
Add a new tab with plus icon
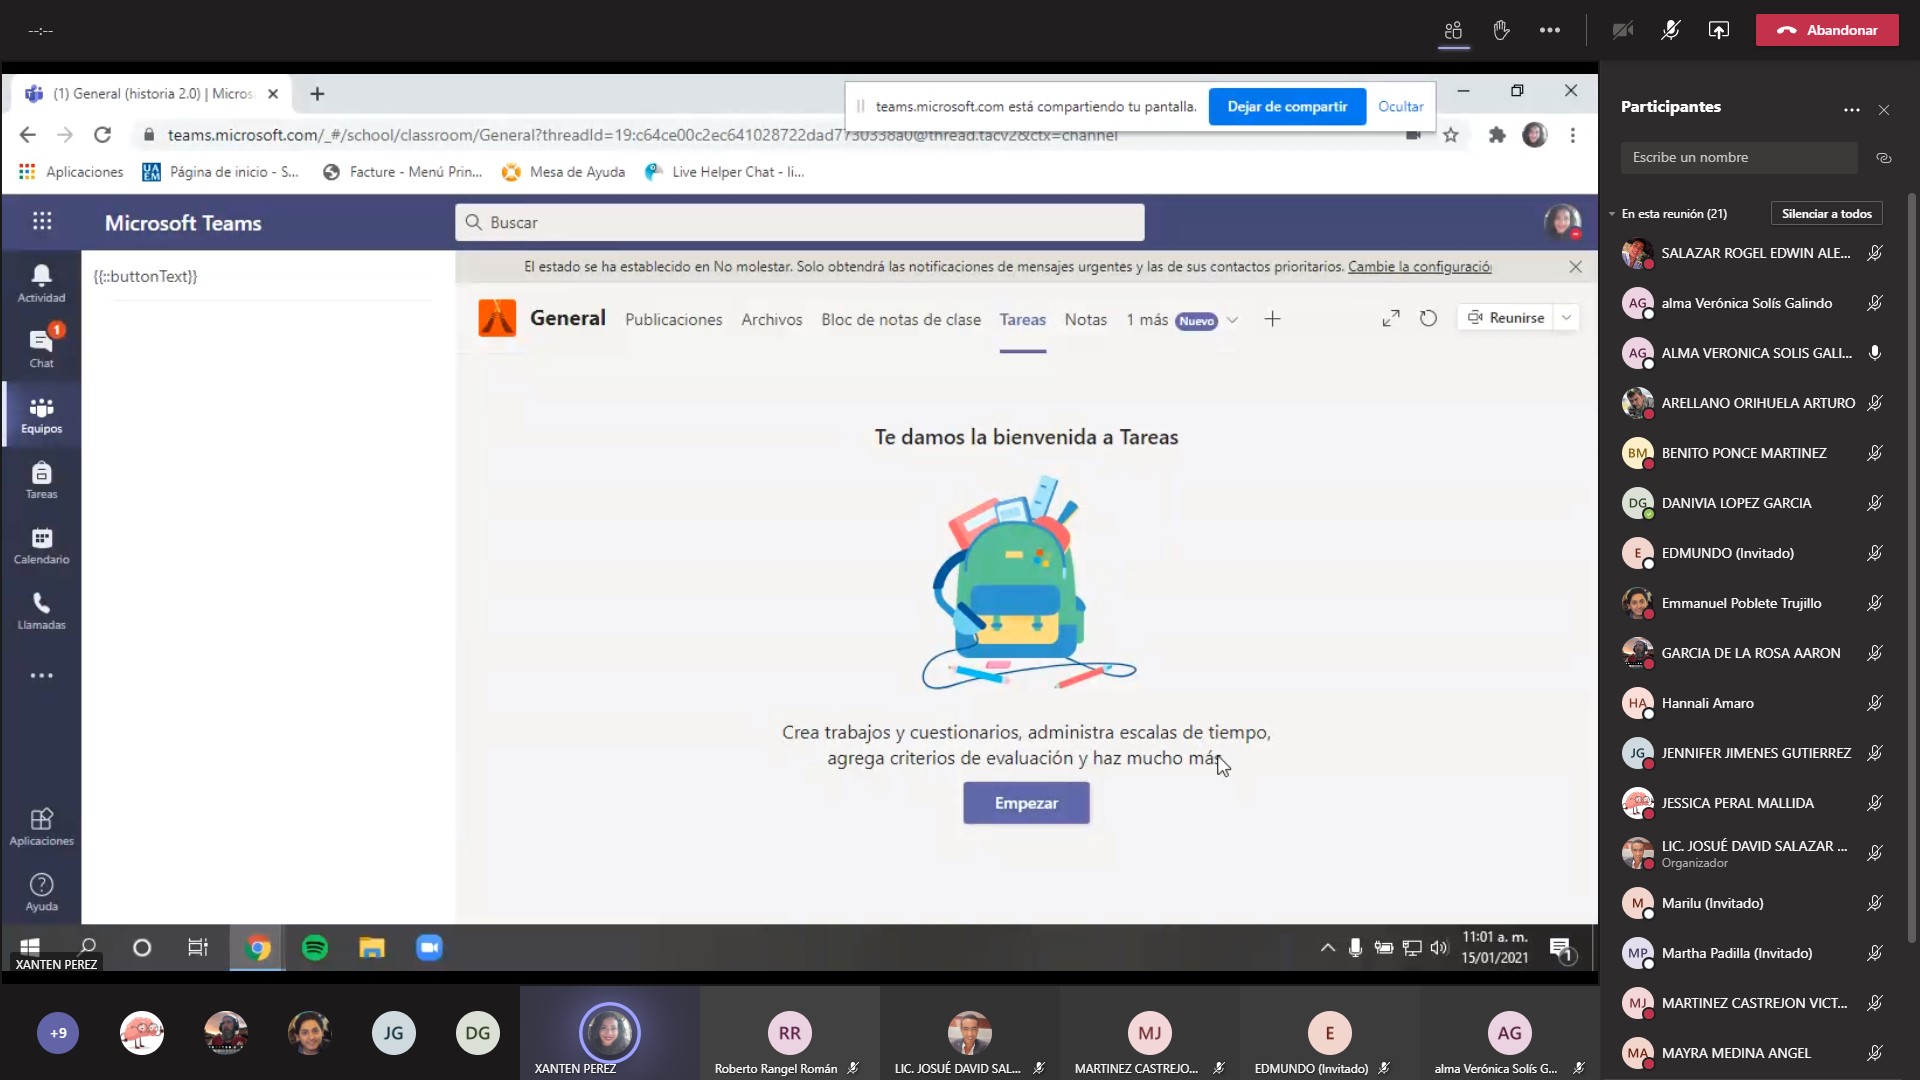[x=1272, y=319]
